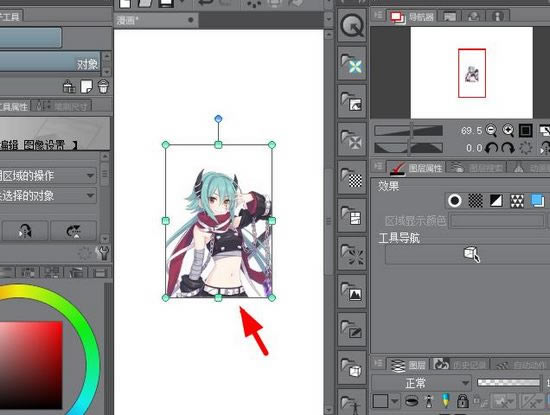Screen dimensions: 550x415
Task: Toggle reference layer lighthouse icon
Action: pyautogui.click(x=429, y=401)
